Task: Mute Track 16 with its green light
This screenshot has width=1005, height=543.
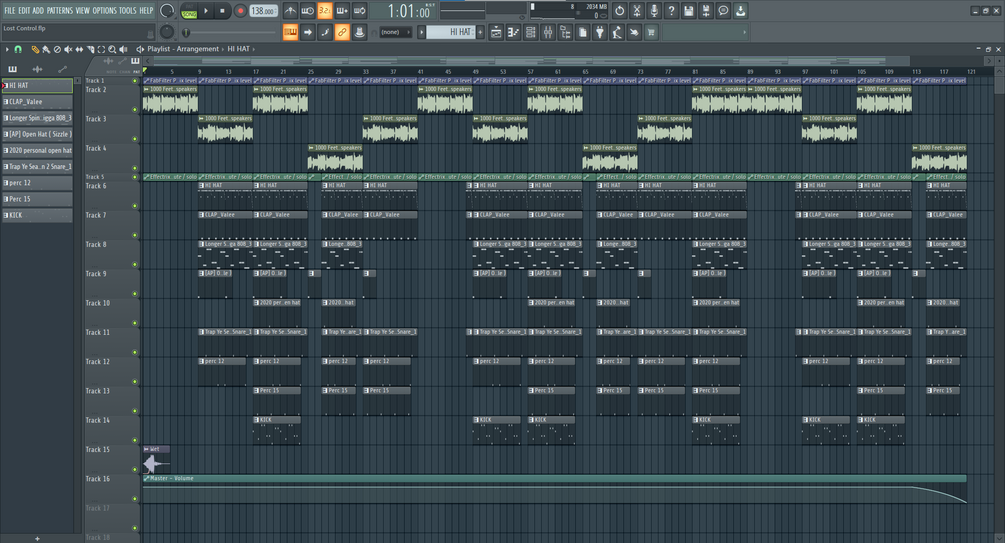Action: coord(135,499)
